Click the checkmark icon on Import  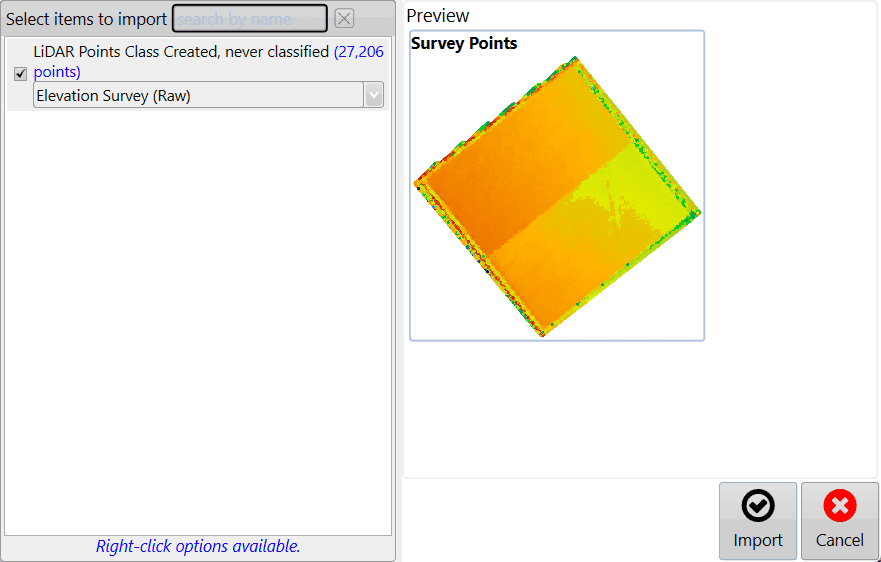click(x=758, y=508)
